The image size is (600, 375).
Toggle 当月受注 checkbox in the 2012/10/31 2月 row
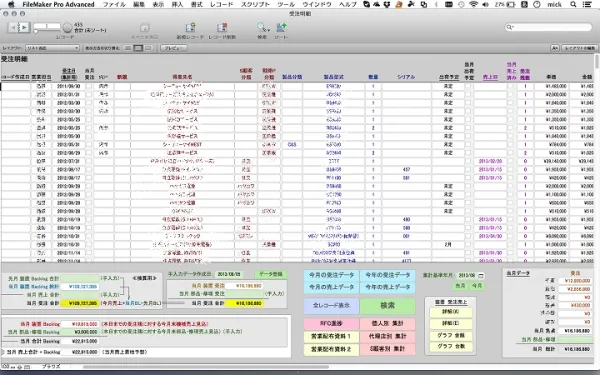[x=89, y=245]
